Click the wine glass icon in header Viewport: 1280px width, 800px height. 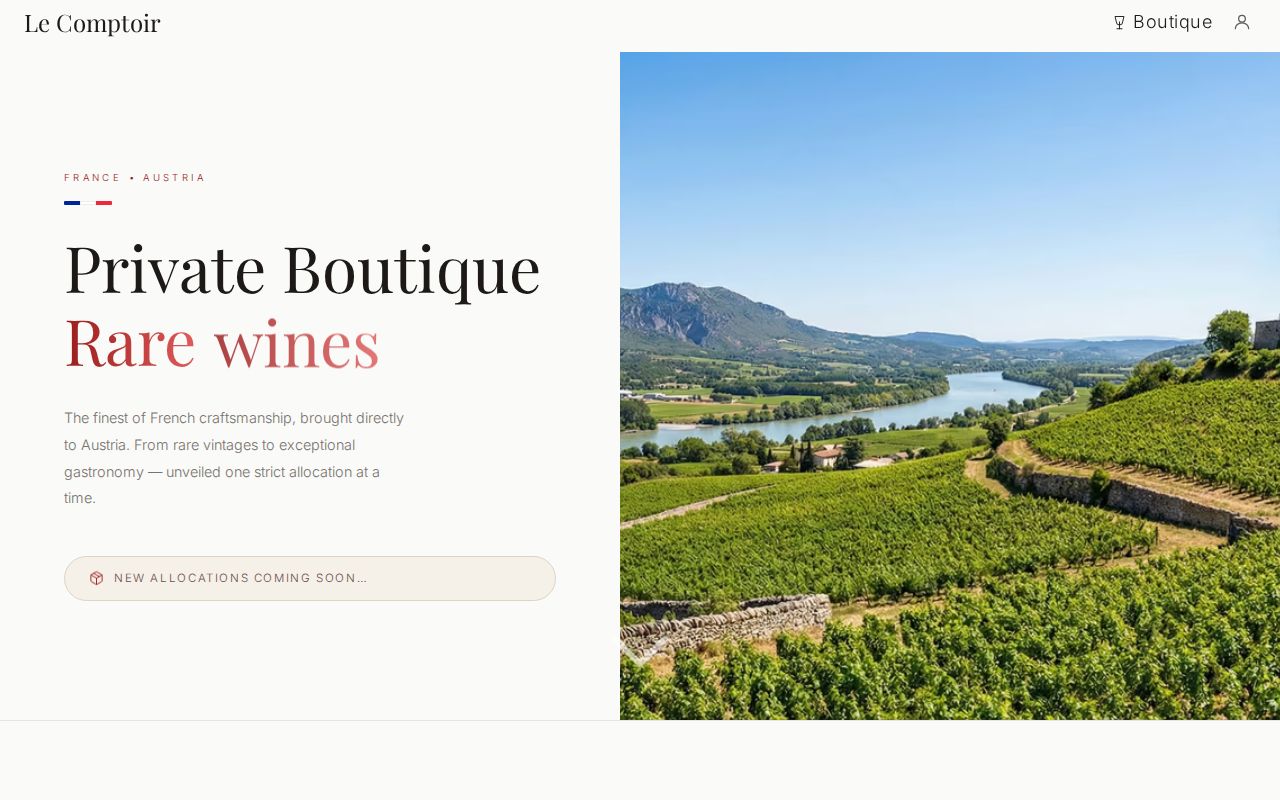pyautogui.click(x=1120, y=22)
